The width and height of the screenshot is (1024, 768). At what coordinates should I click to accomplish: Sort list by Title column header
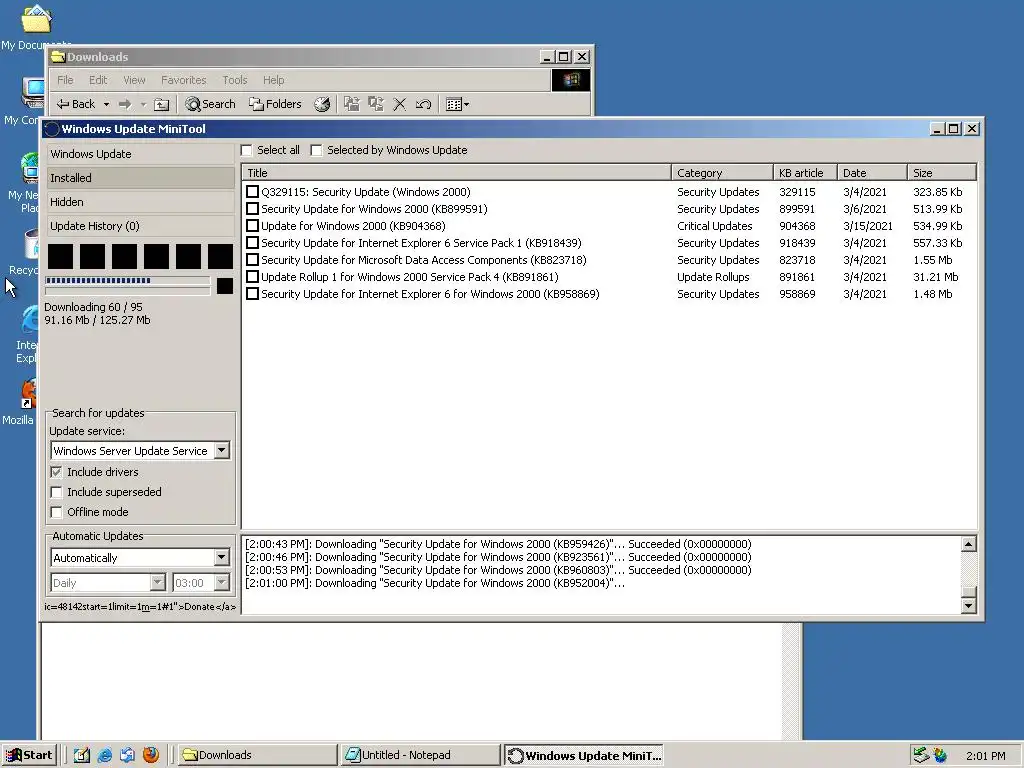coord(456,172)
